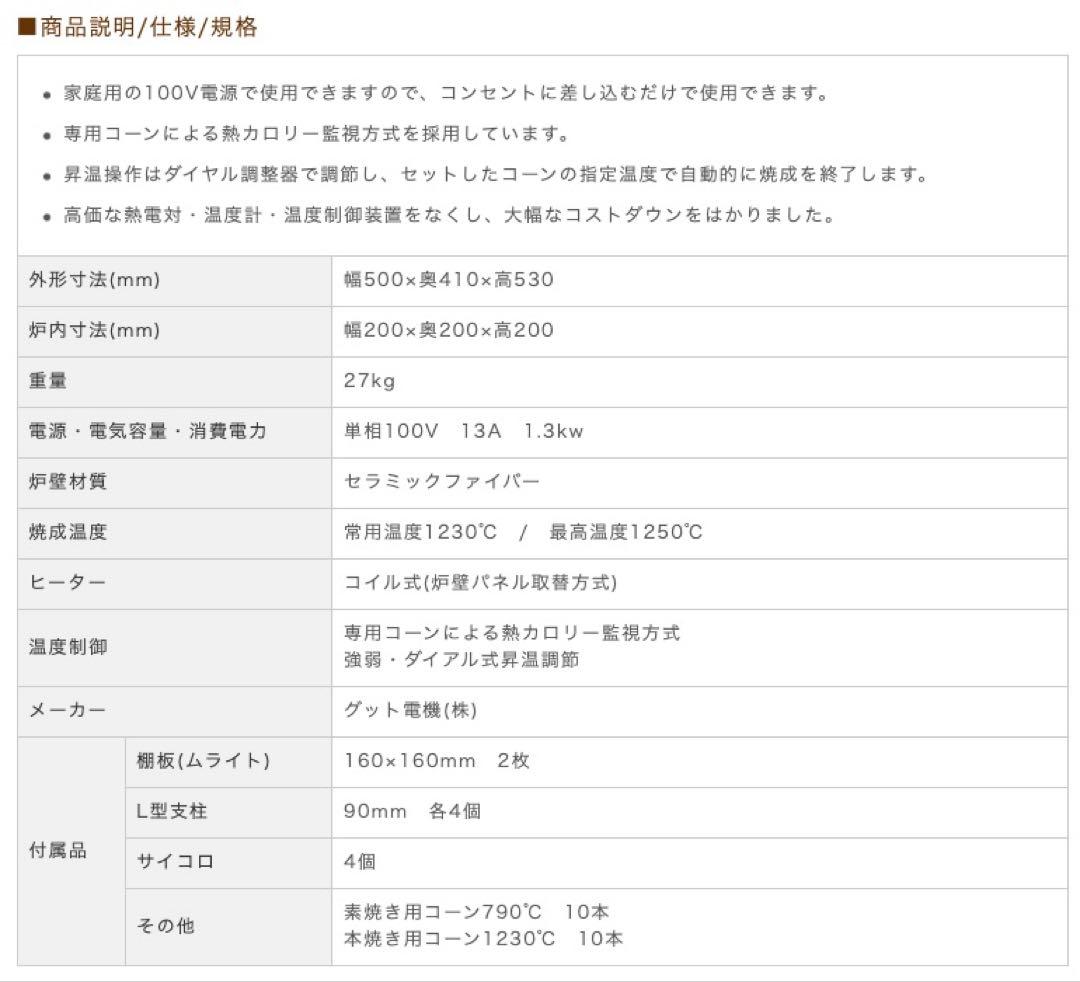Image resolution: width=1080 pixels, height=982 pixels.
Task: Click the セラミックファイバー value cell
Action: (x=442, y=482)
